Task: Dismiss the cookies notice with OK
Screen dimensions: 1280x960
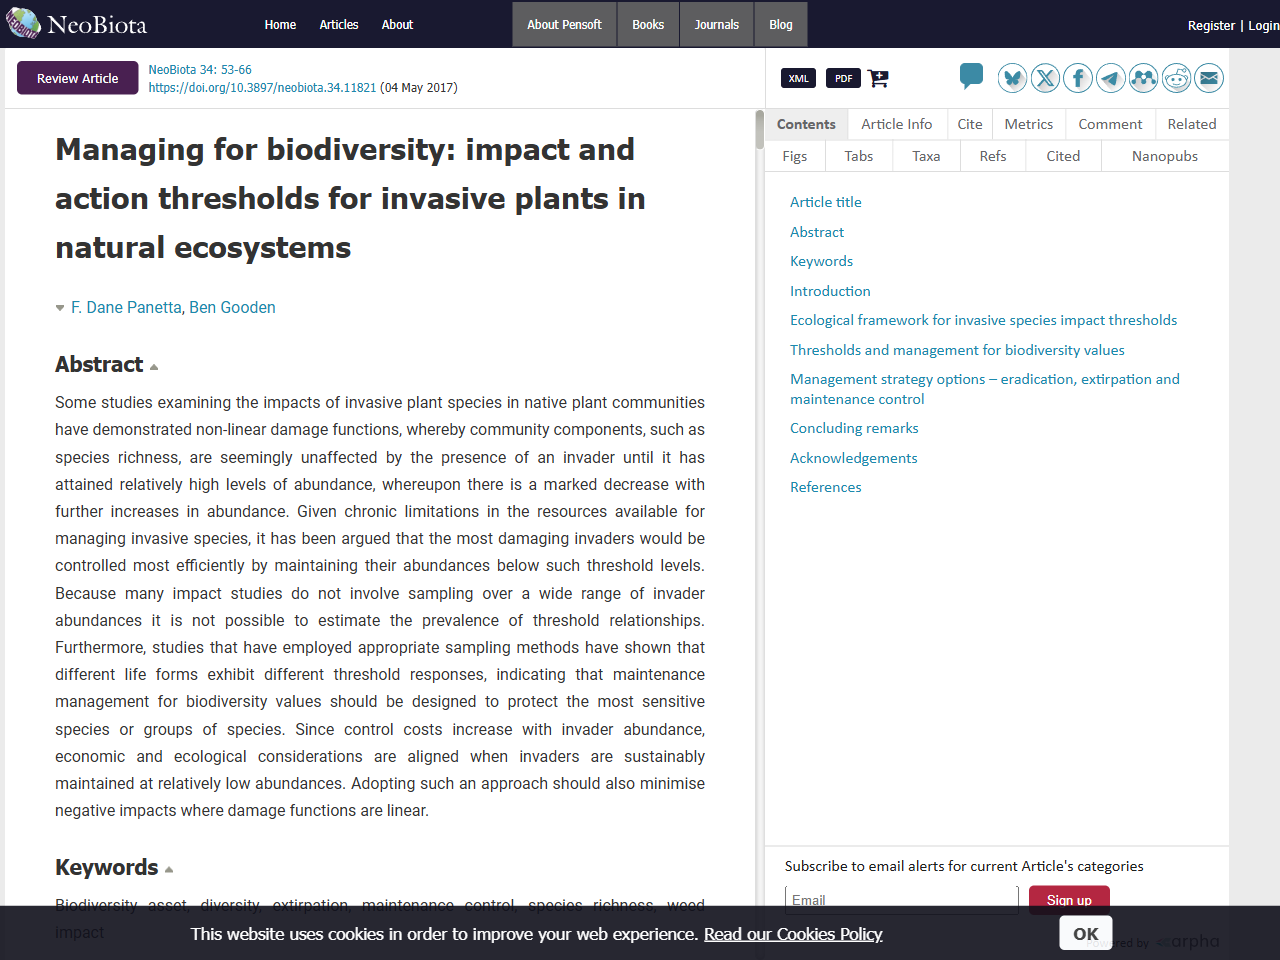Action: click(x=1085, y=933)
